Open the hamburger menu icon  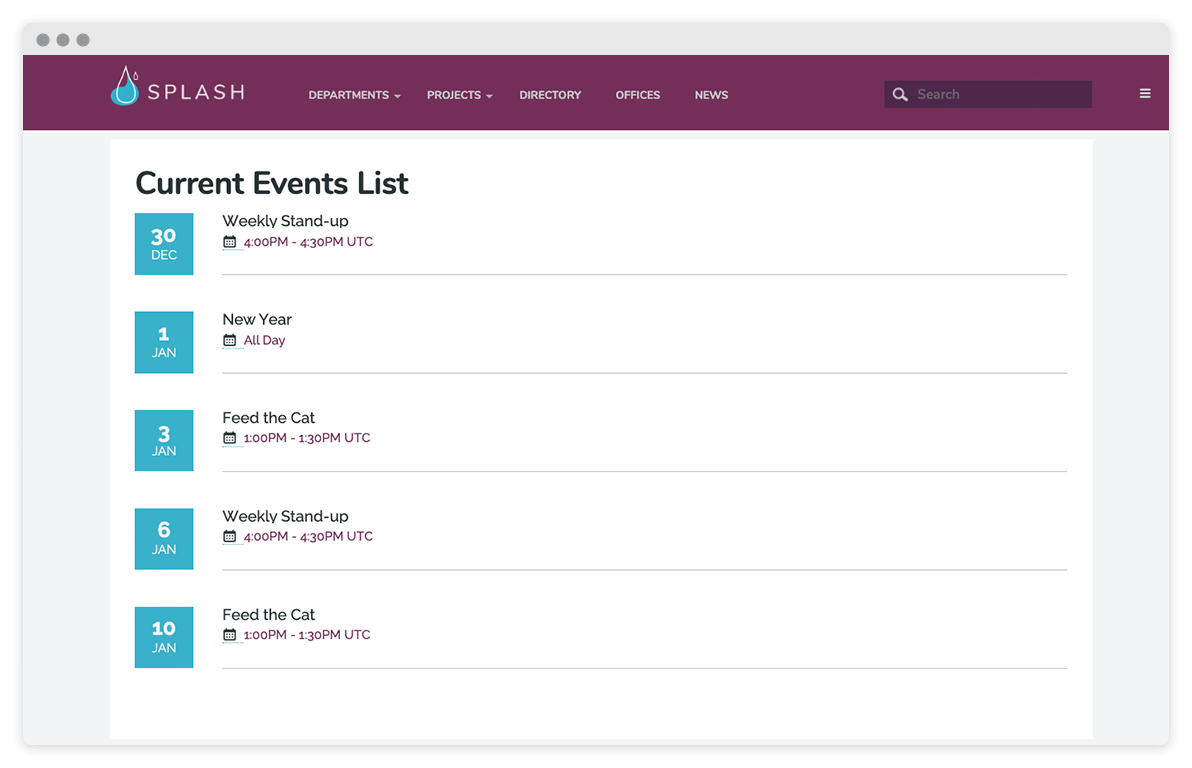(1145, 94)
